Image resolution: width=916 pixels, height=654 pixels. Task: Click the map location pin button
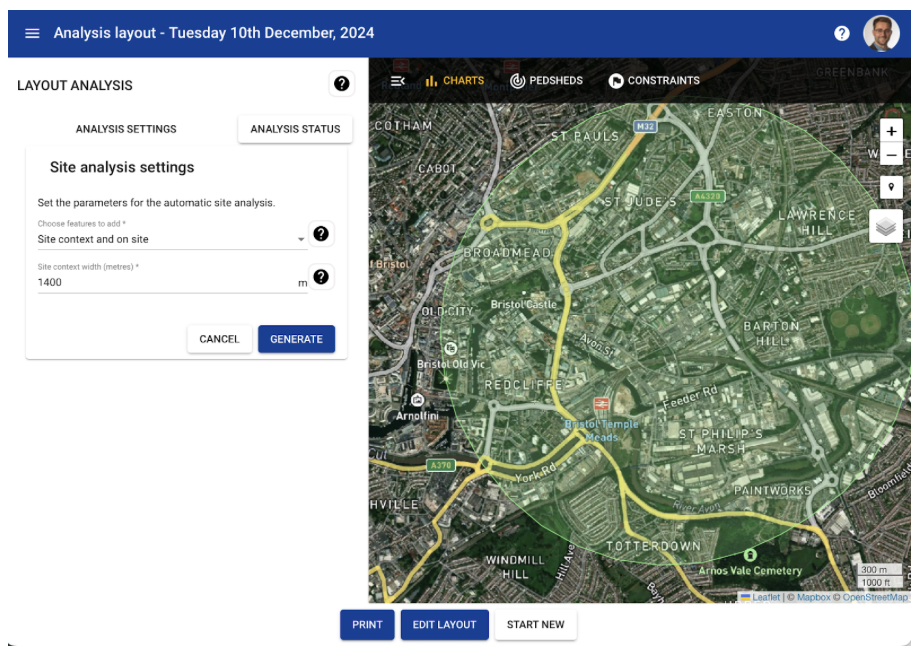891,187
